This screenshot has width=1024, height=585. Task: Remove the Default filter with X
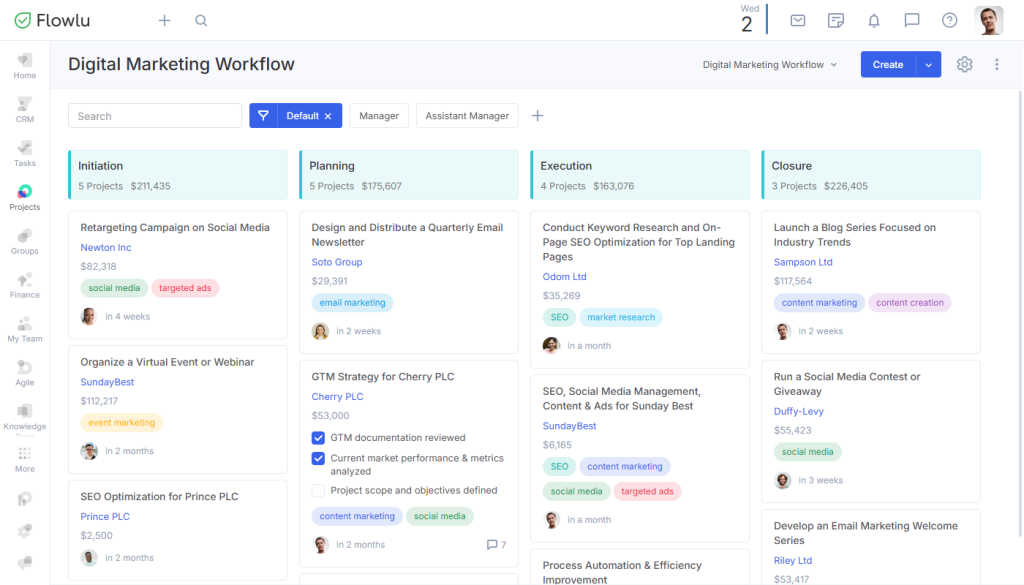(x=328, y=116)
